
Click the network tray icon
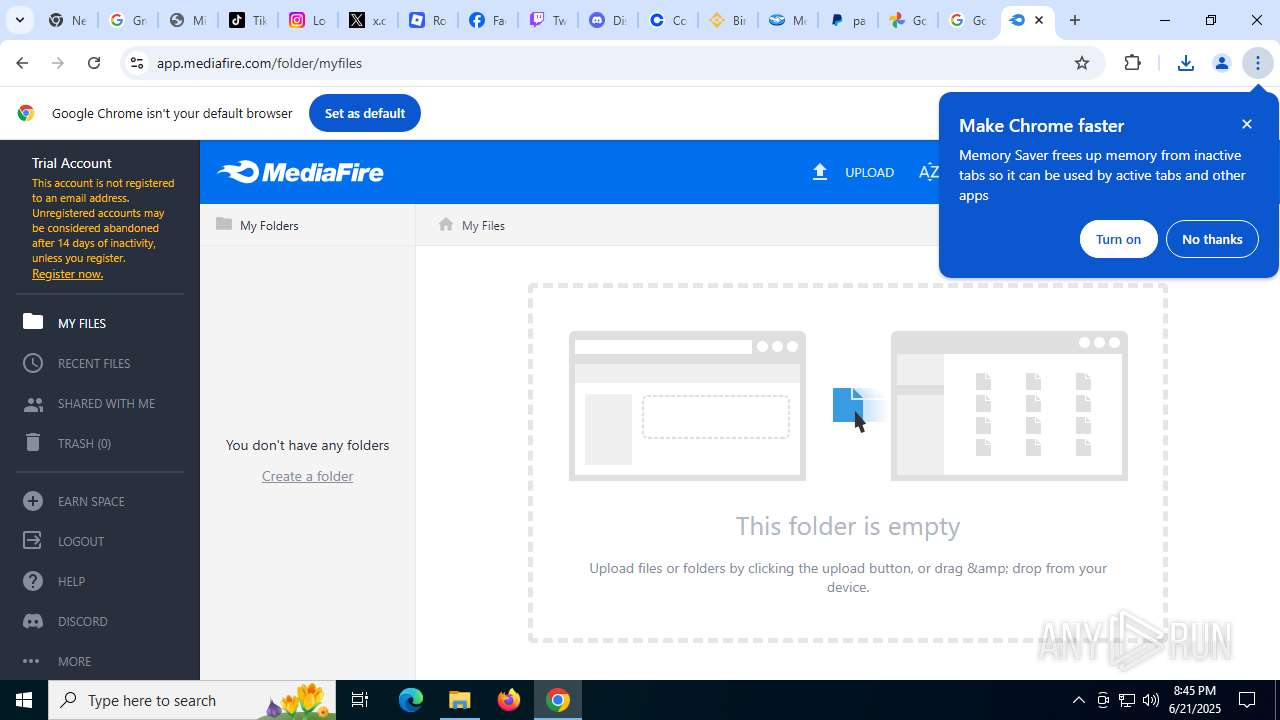pos(1126,700)
